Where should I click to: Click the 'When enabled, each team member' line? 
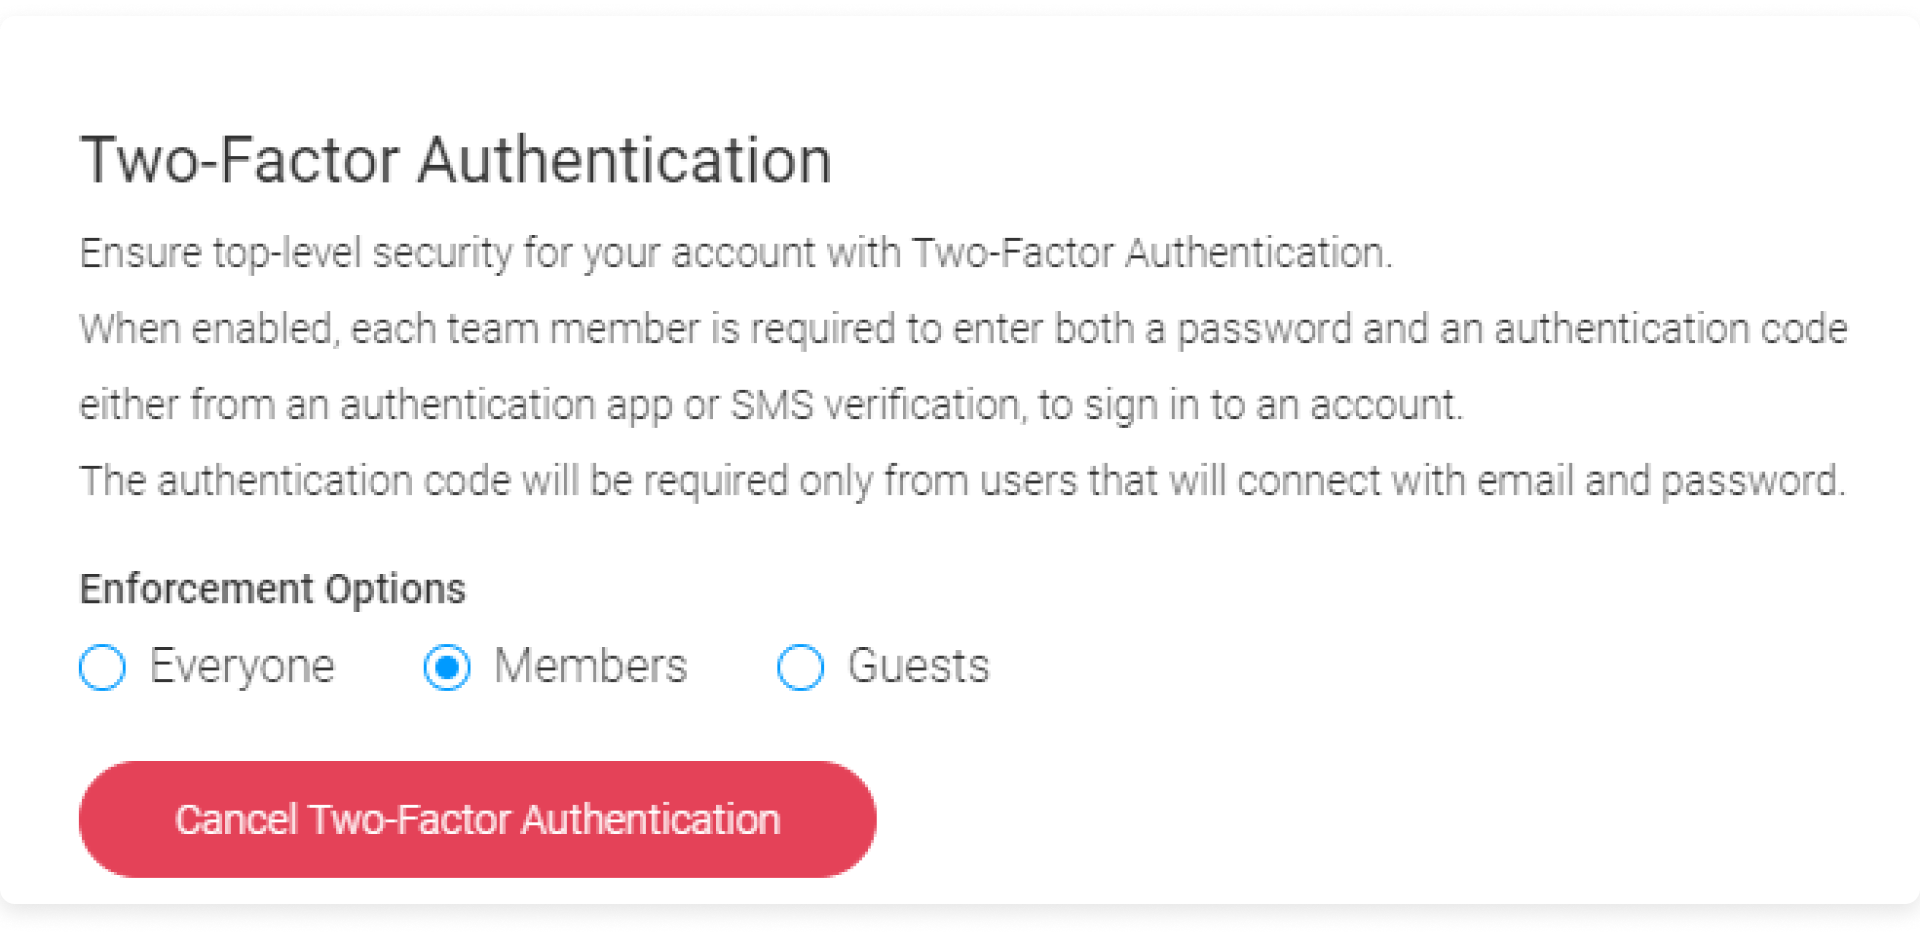pos(963,329)
